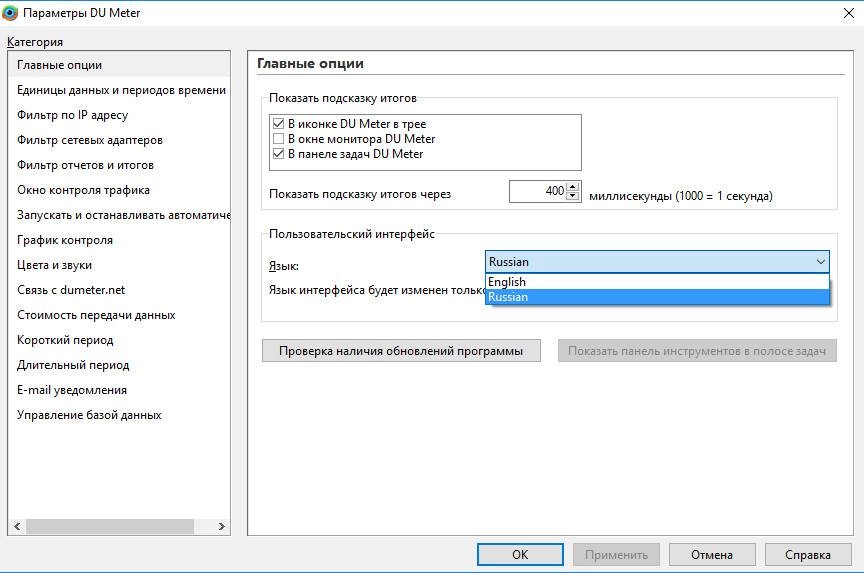Open Управление базой данных category

coord(119,415)
